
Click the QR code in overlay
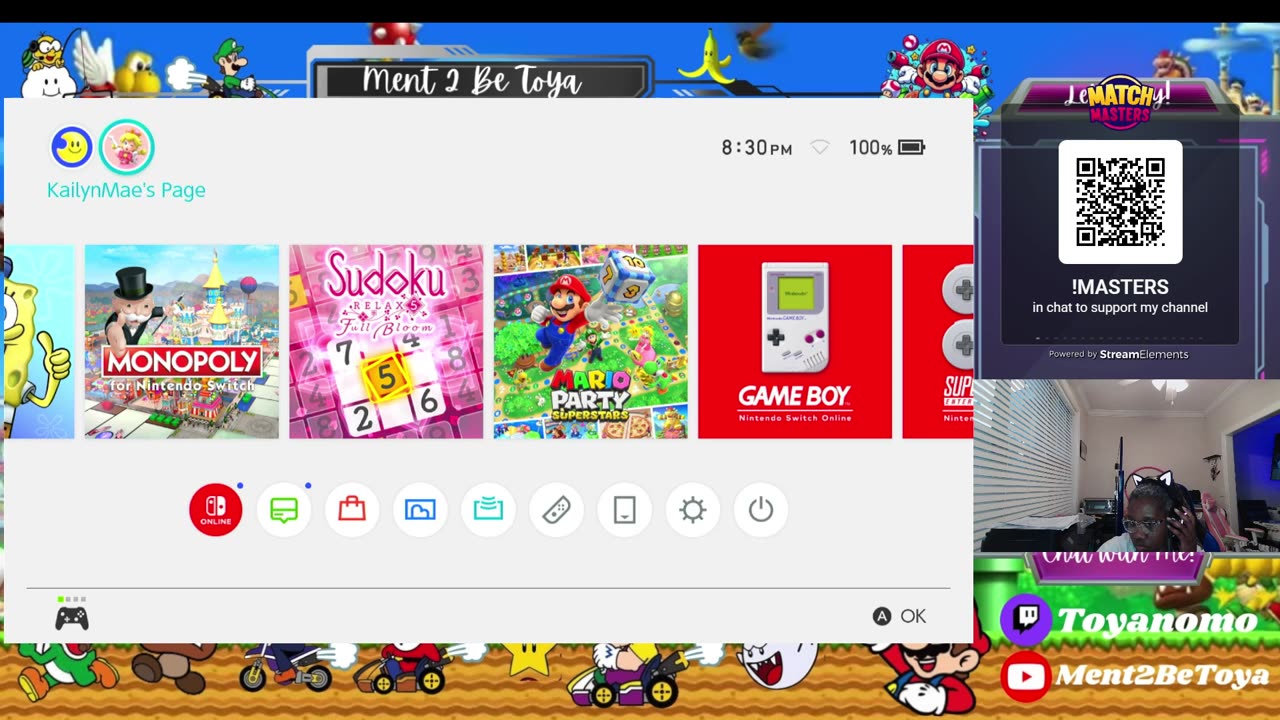tap(1120, 202)
